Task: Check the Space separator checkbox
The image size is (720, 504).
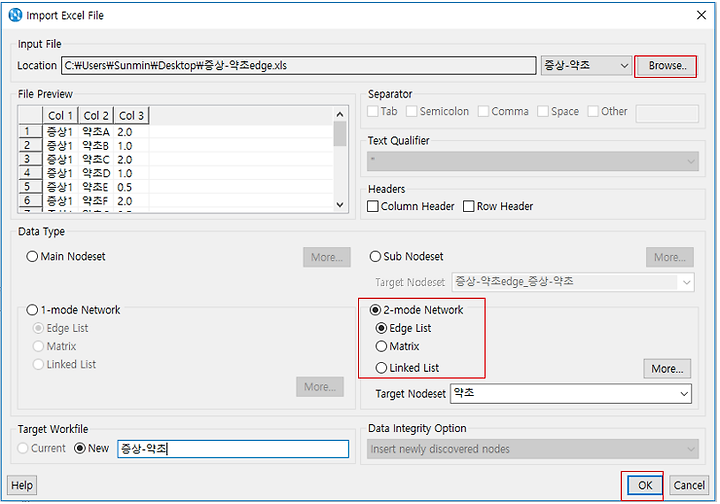Action: click(543, 112)
